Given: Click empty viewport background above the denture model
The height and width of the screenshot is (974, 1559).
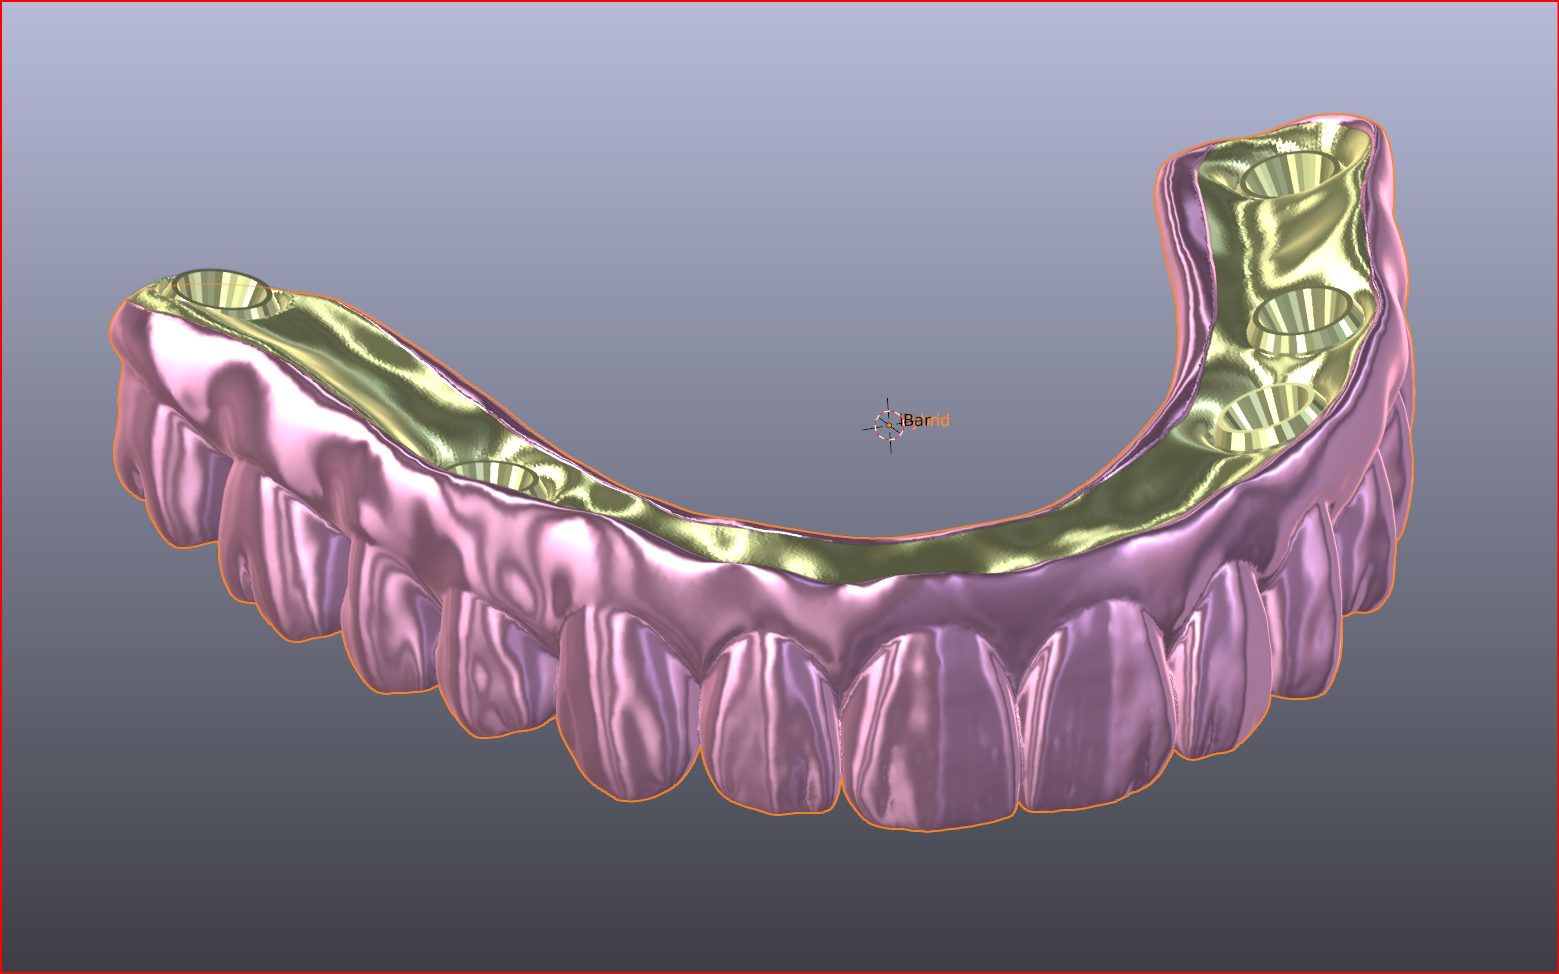Looking at the screenshot, I should click(x=700, y=150).
